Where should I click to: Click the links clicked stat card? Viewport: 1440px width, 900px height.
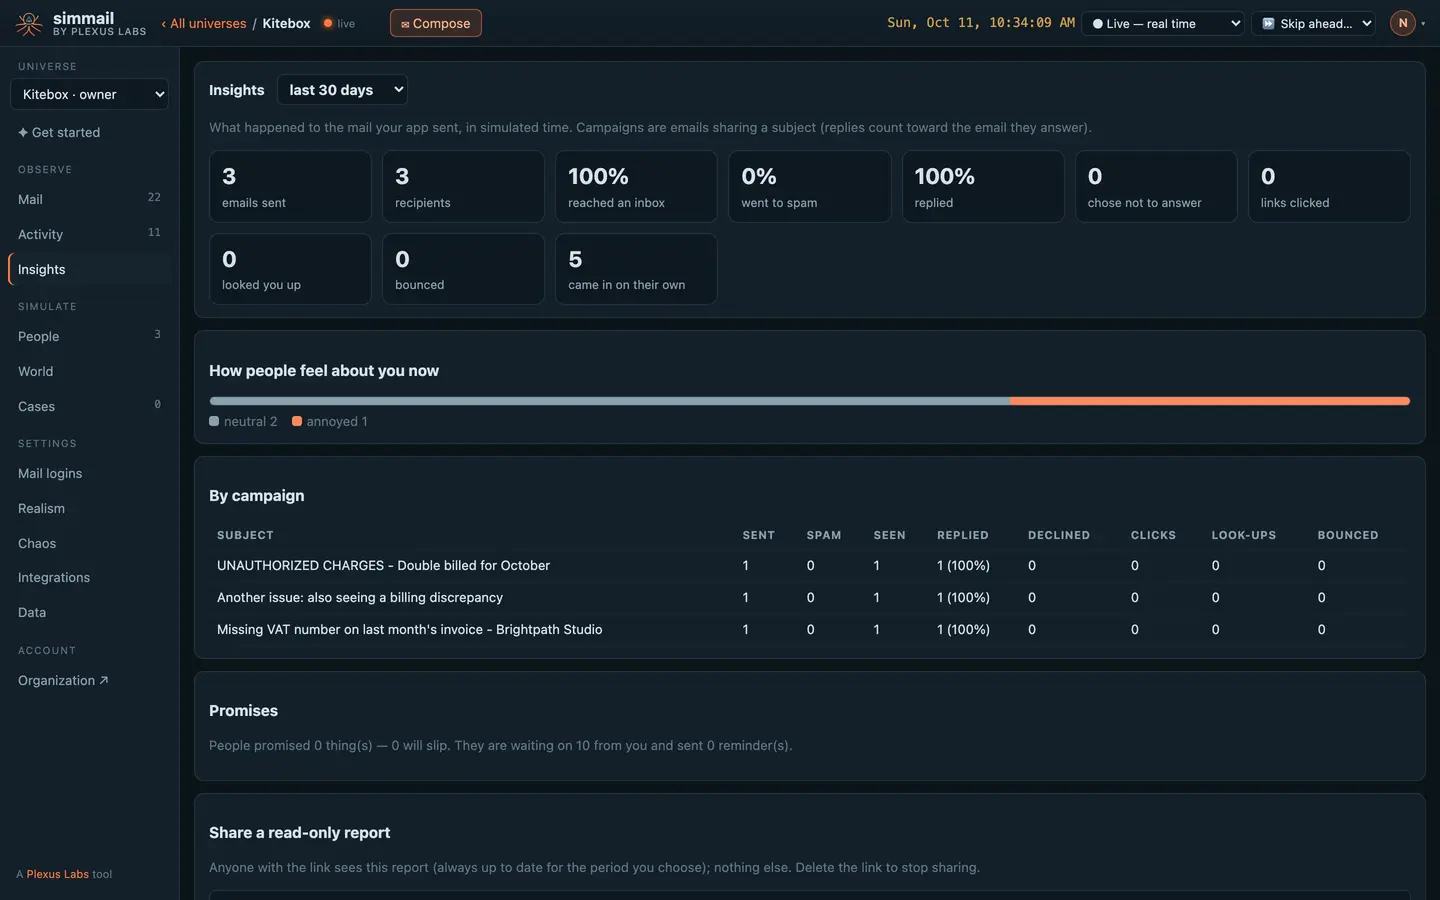[x=1329, y=186]
